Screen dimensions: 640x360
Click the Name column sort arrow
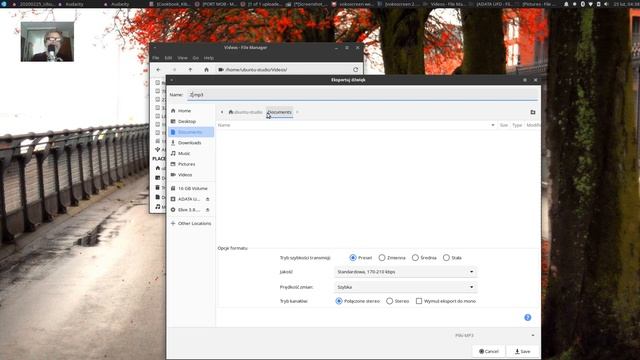(493, 125)
